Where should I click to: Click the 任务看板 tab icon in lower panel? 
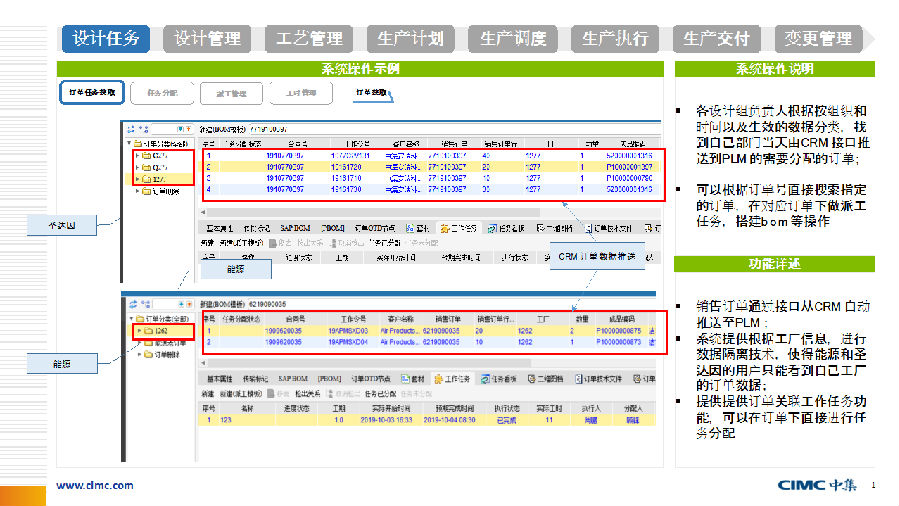click(483, 380)
